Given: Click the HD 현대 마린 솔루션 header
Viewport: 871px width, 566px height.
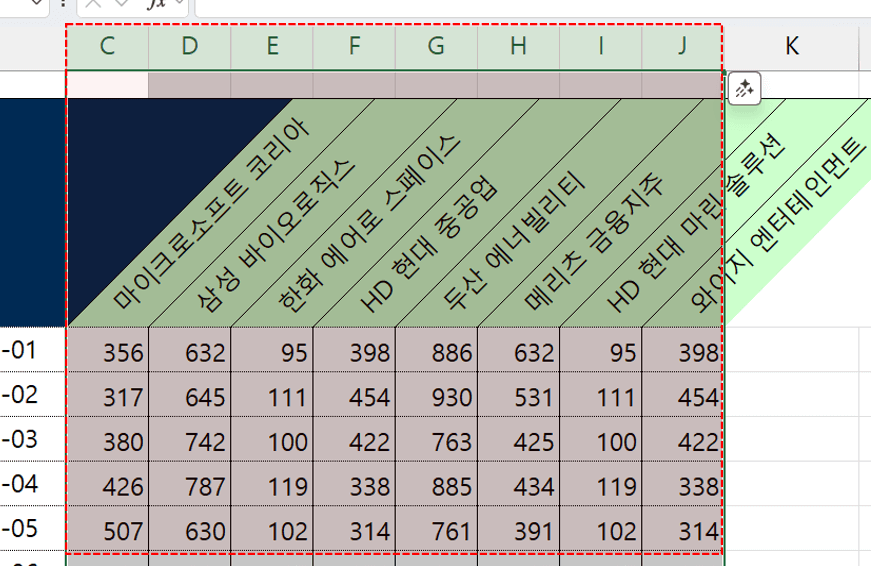Looking at the screenshot, I should pyautogui.click(x=694, y=223).
